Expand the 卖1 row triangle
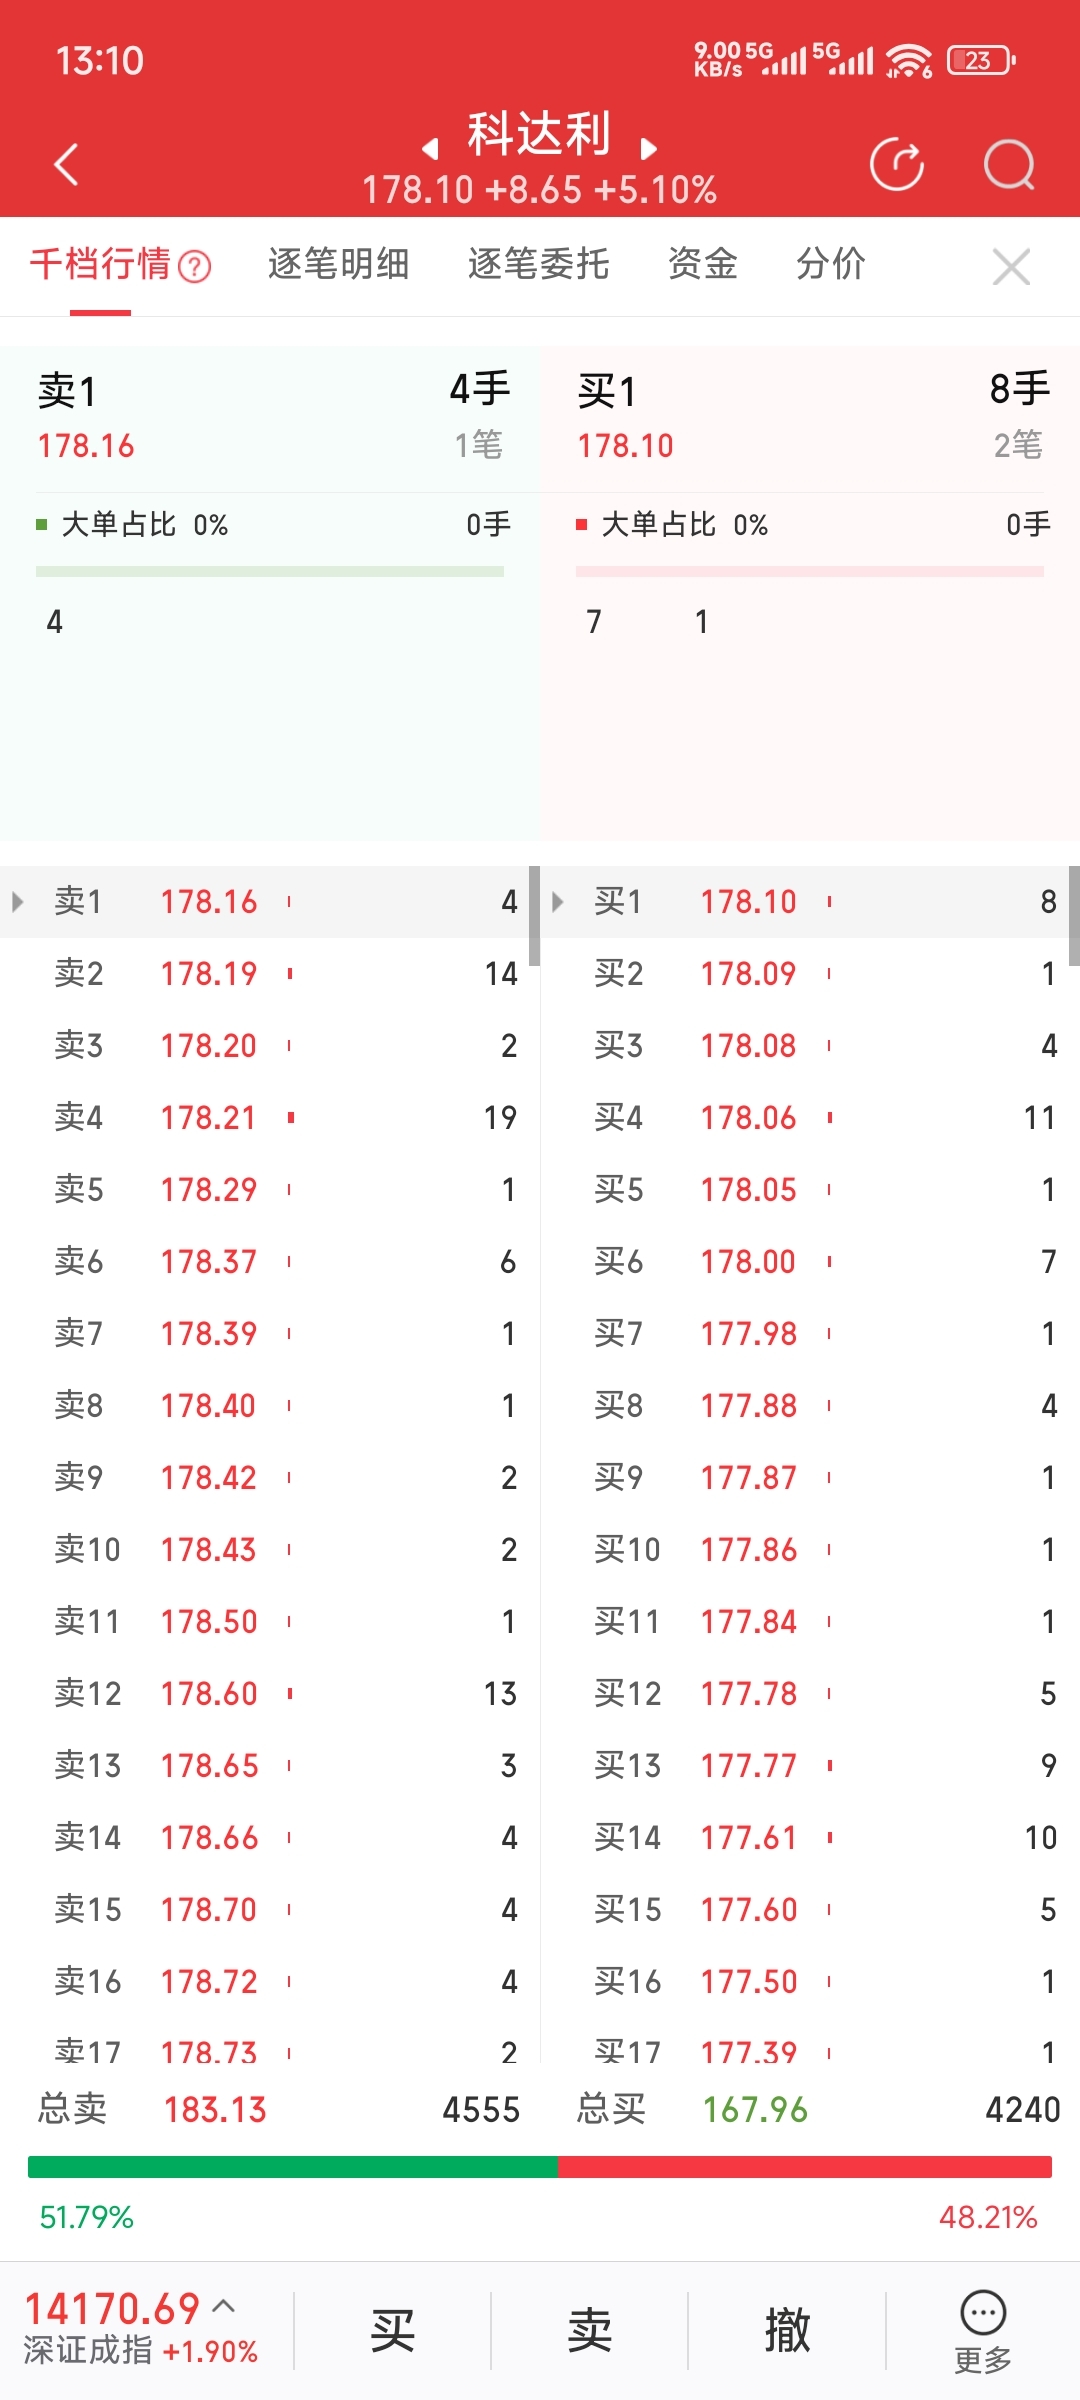This screenshot has width=1080, height=2400. click(18, 902)
